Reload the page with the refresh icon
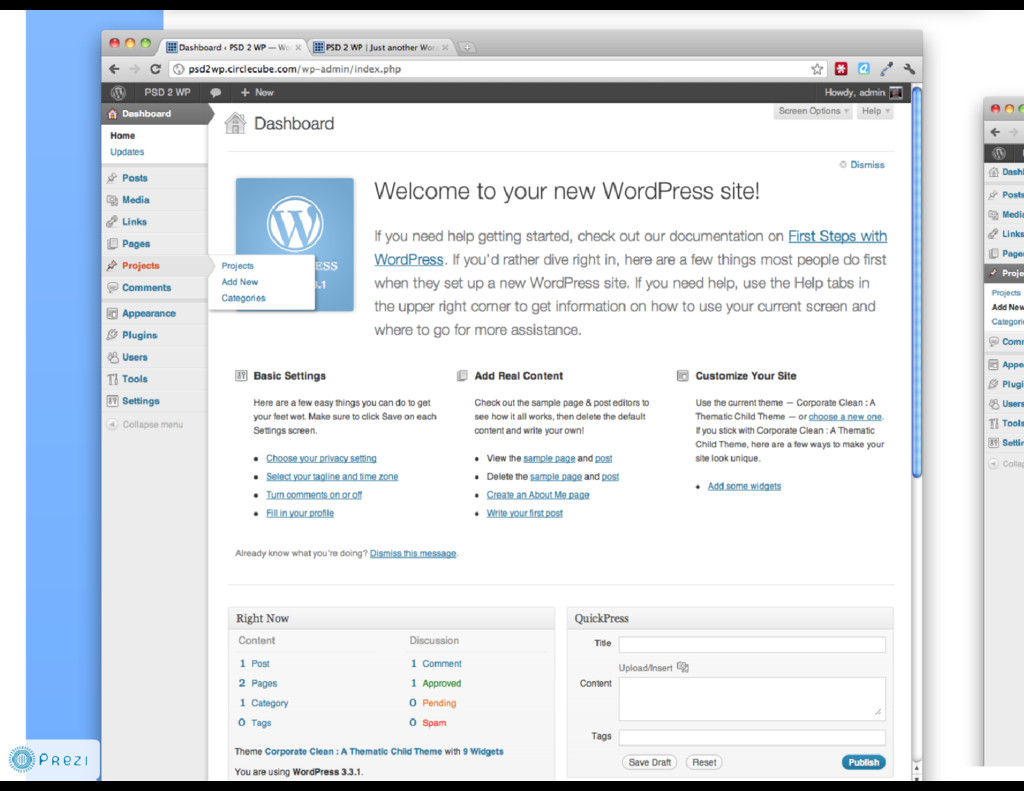1024x791 pixels. pos(155,69)
